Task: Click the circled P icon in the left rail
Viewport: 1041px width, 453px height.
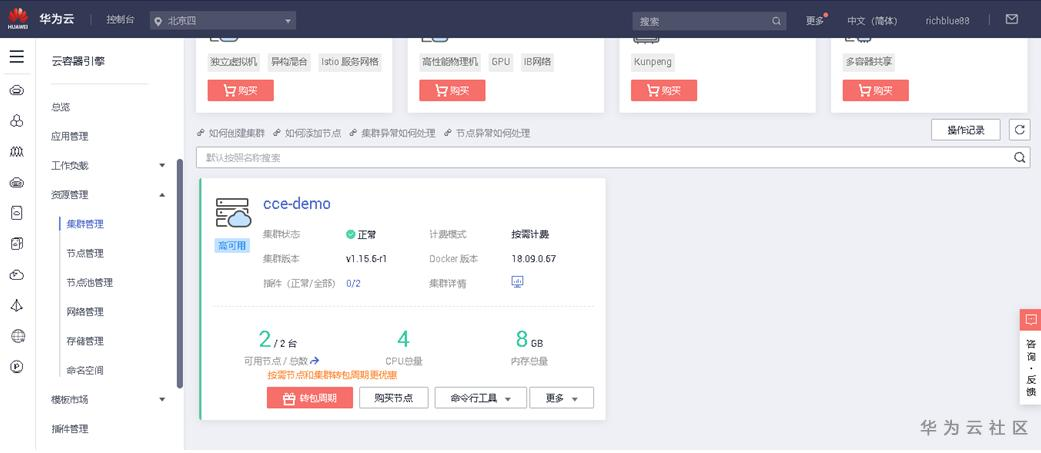Action: tap(17, 366)
